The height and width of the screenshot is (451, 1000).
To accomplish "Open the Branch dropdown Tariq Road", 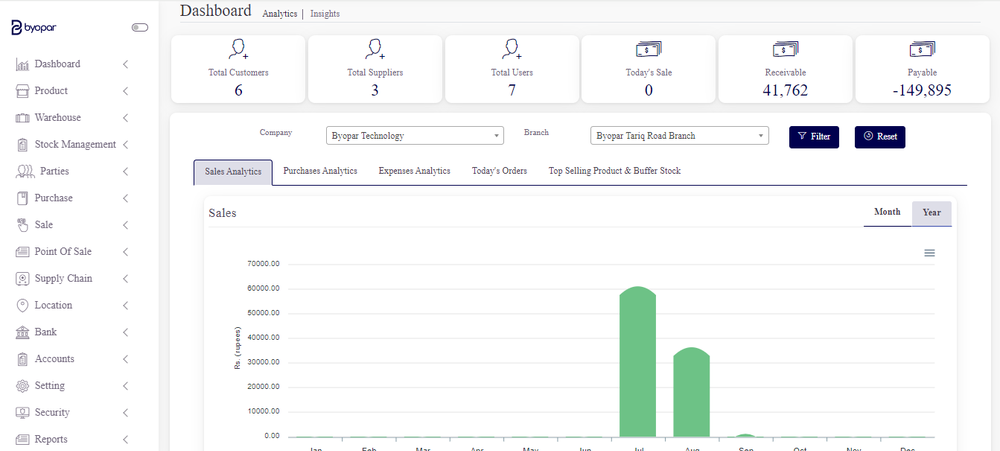I will (x=680, y=136).
